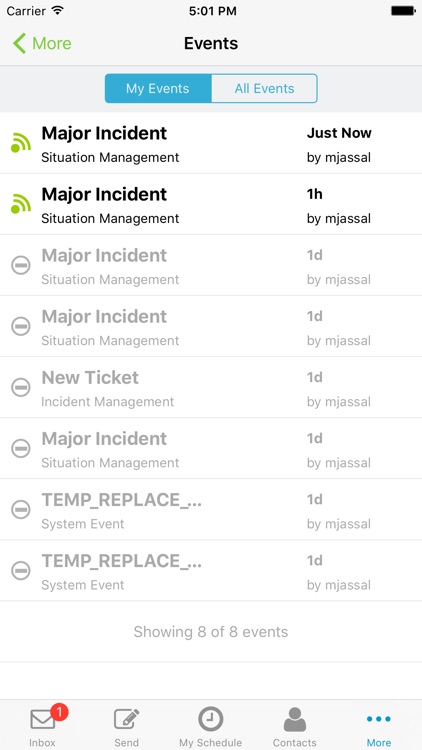Tap the Send compose icon
The image size is (422, 750).
(x=126, y=719)
